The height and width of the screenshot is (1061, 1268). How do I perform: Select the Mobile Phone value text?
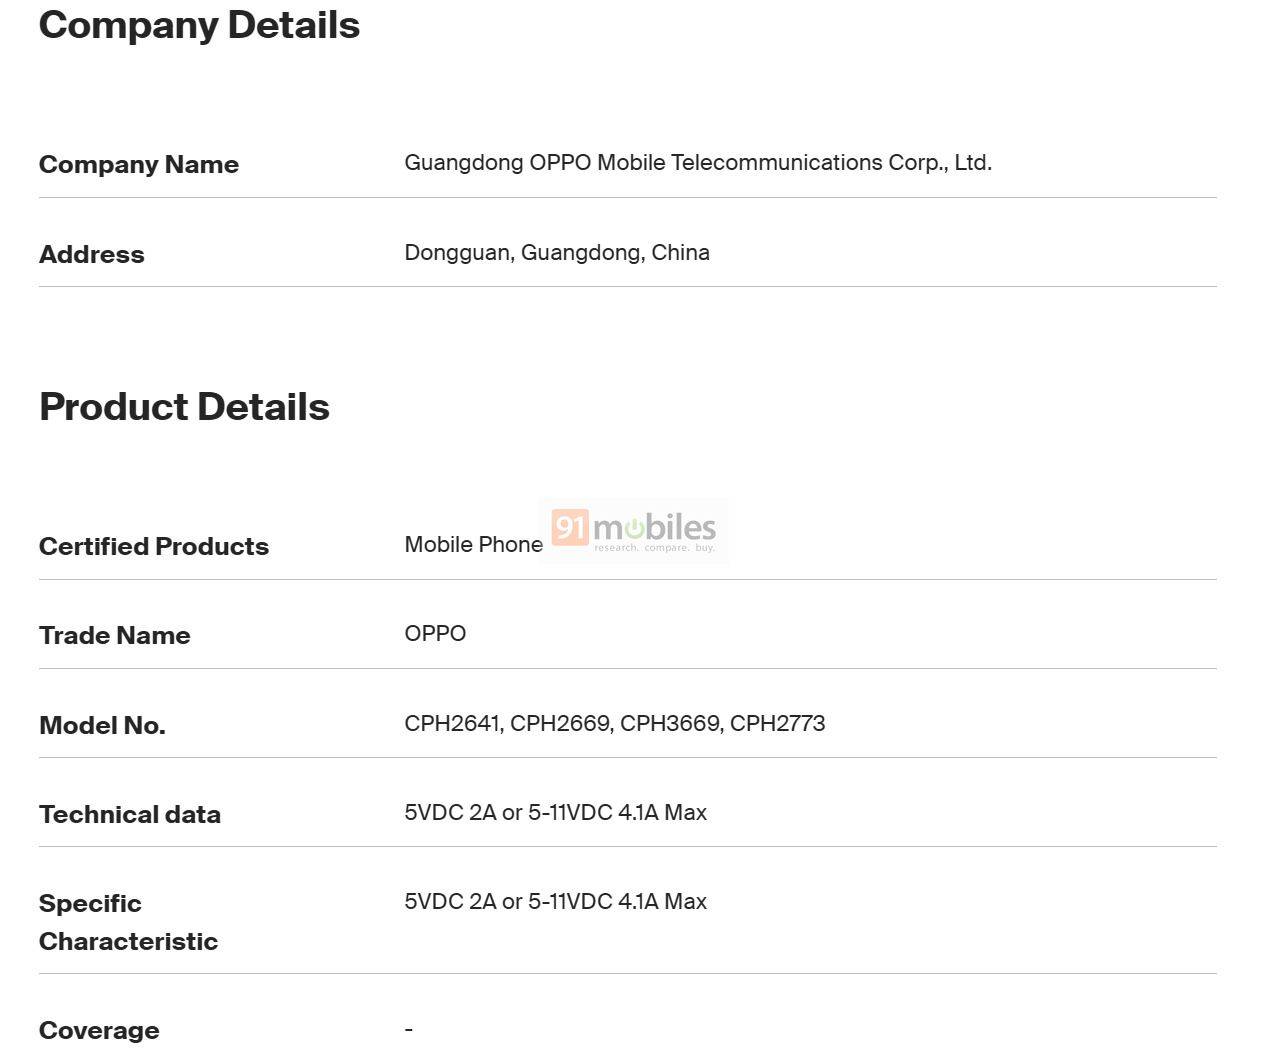pos(473,545)
